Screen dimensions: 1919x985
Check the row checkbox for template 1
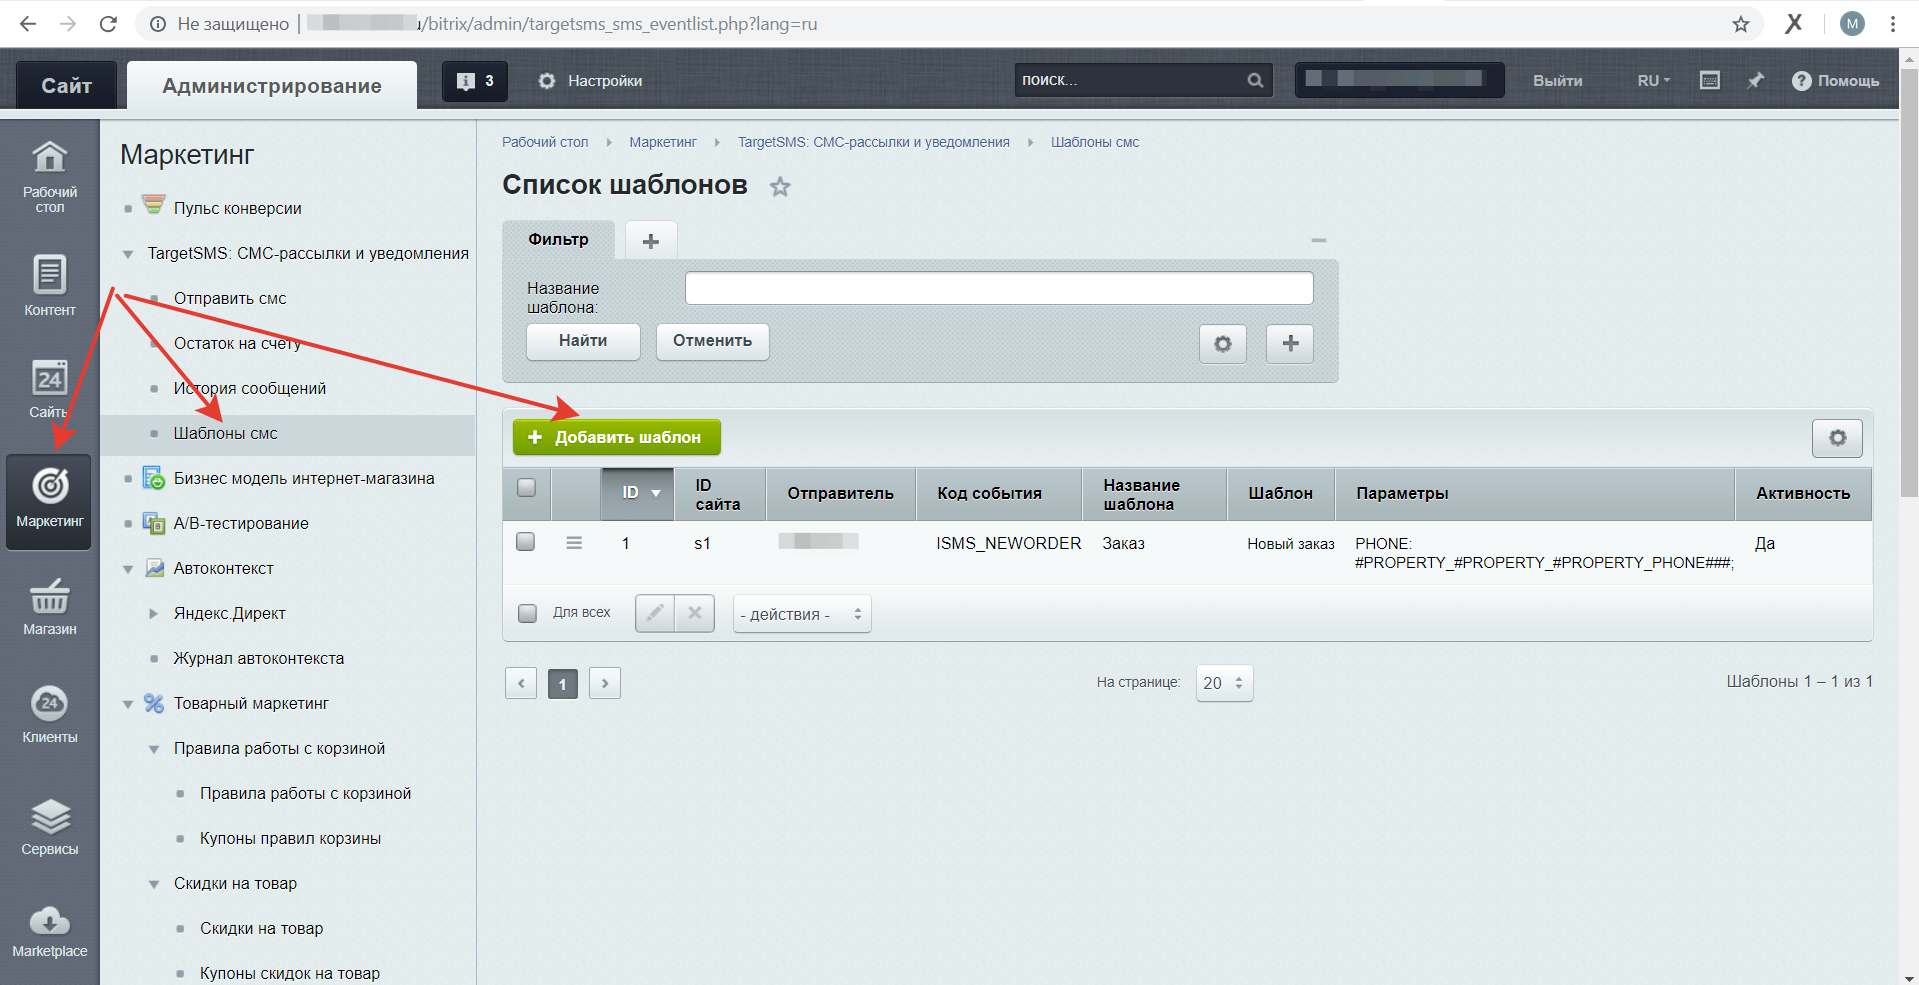[x=526, y=542]
